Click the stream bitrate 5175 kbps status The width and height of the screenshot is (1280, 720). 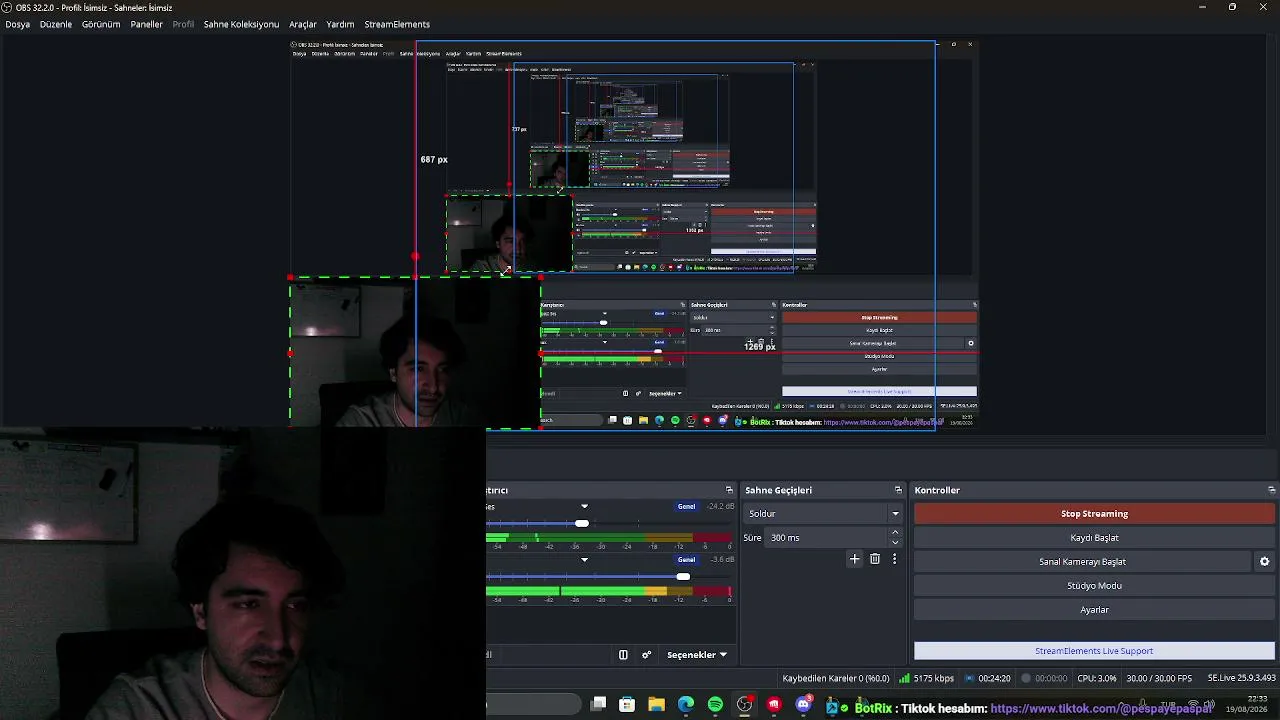coord(927,678)
